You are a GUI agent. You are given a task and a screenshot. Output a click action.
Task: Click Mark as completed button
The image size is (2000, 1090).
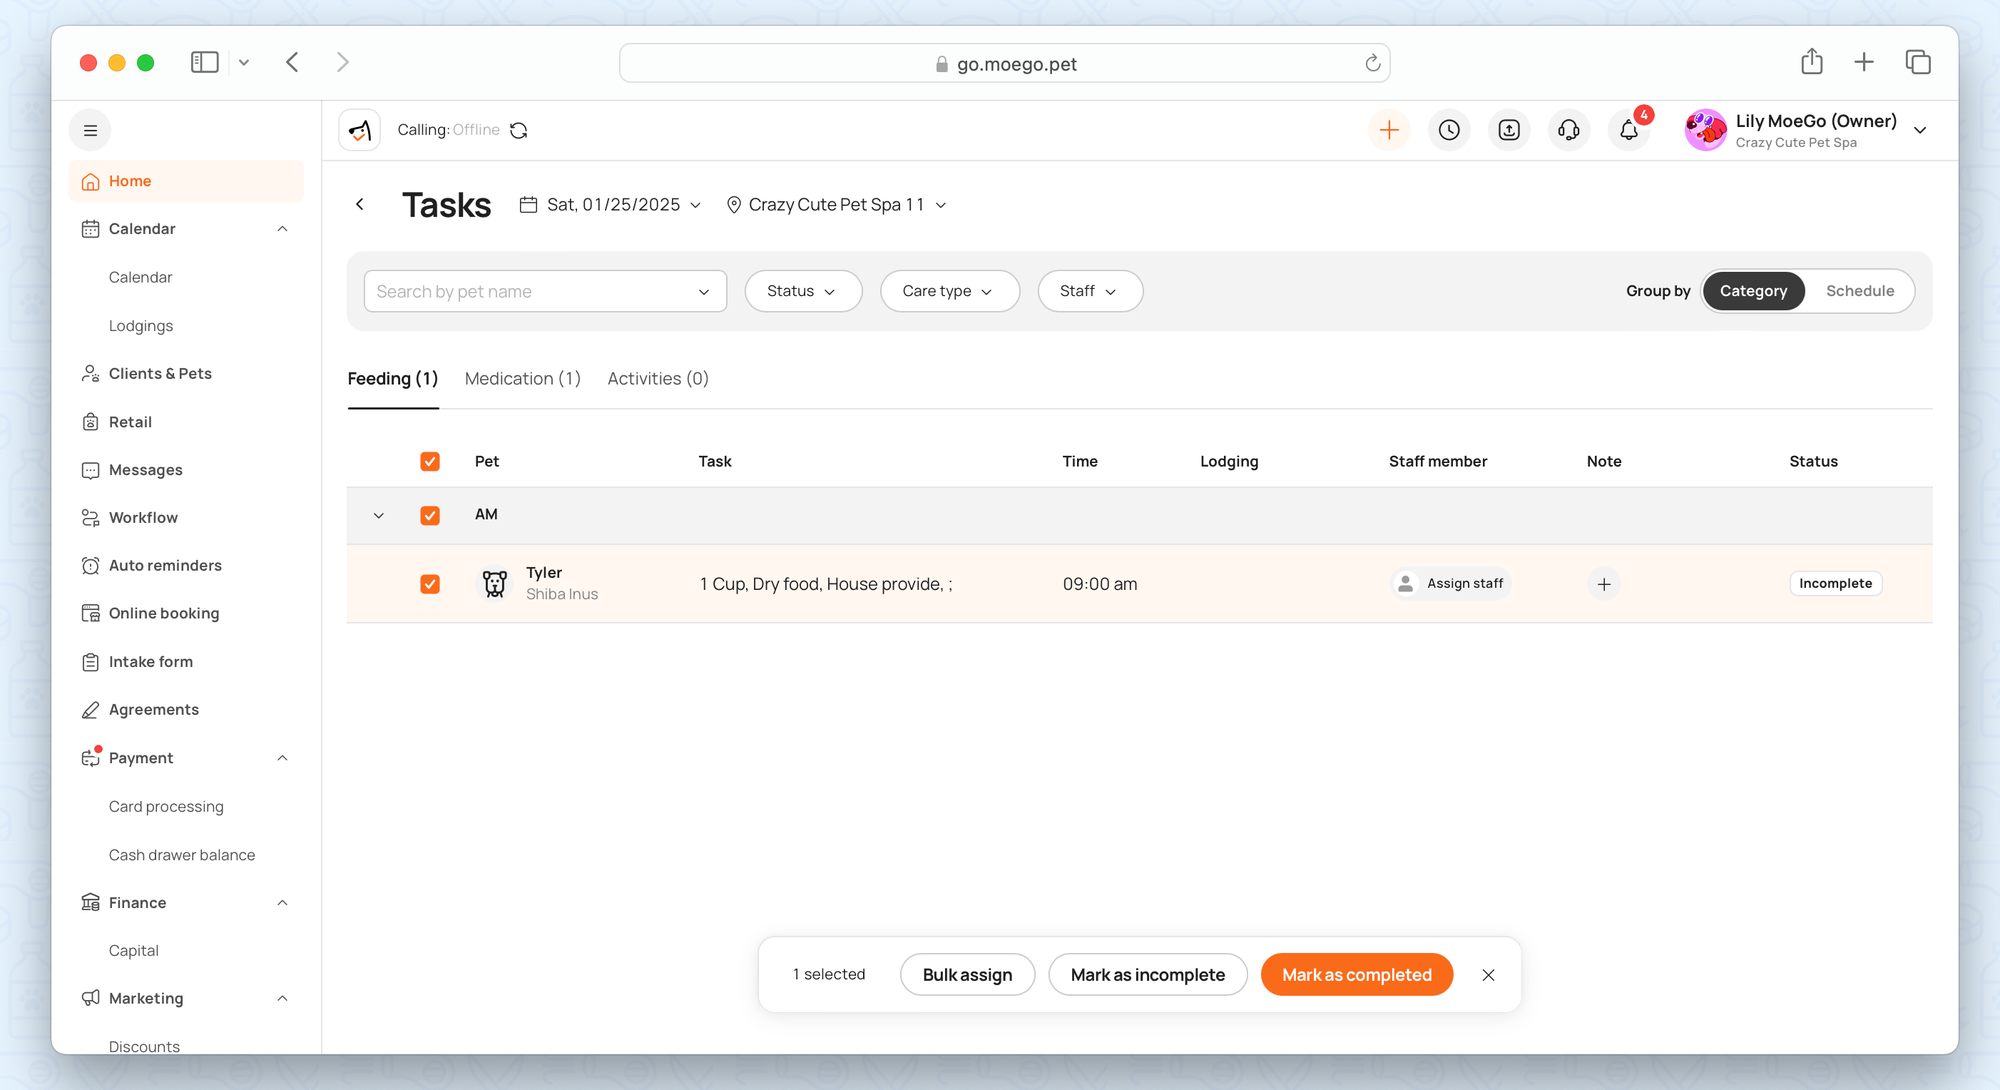click(x=1356, y=975)
